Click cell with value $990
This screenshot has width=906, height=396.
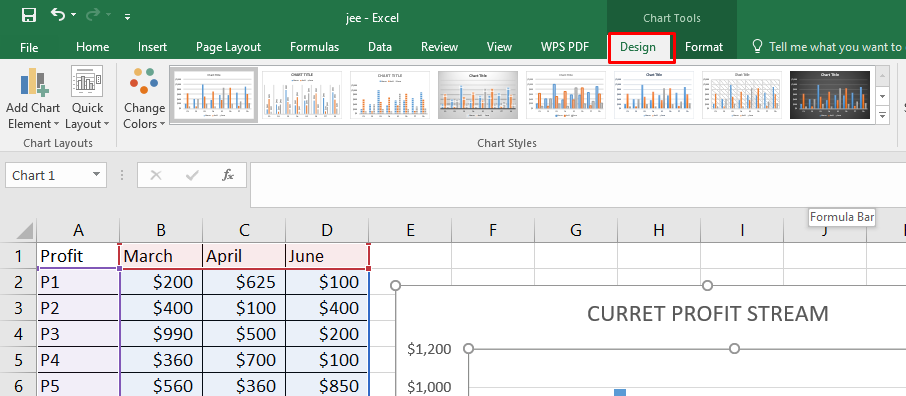pyautogui.click(x=161, y=334)
